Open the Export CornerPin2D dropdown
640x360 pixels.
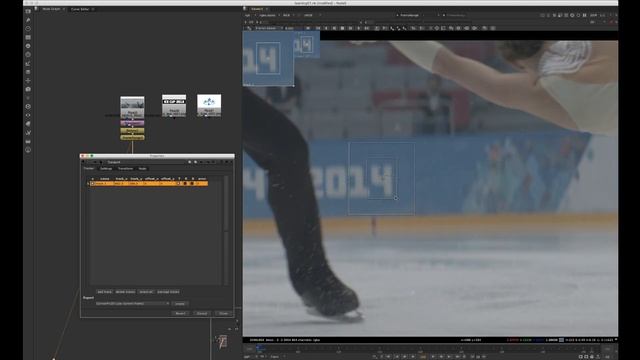coord(132,304)
